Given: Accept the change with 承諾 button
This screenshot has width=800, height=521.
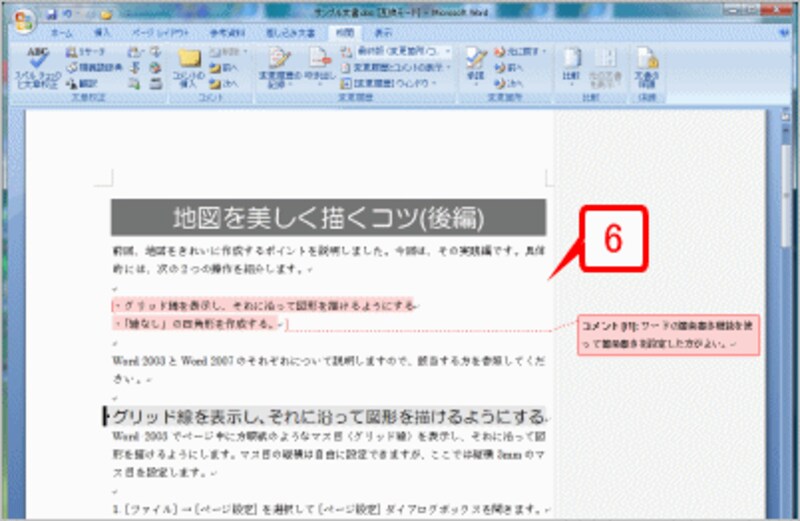Looking at the screenshot, I should tap(475, 67).
